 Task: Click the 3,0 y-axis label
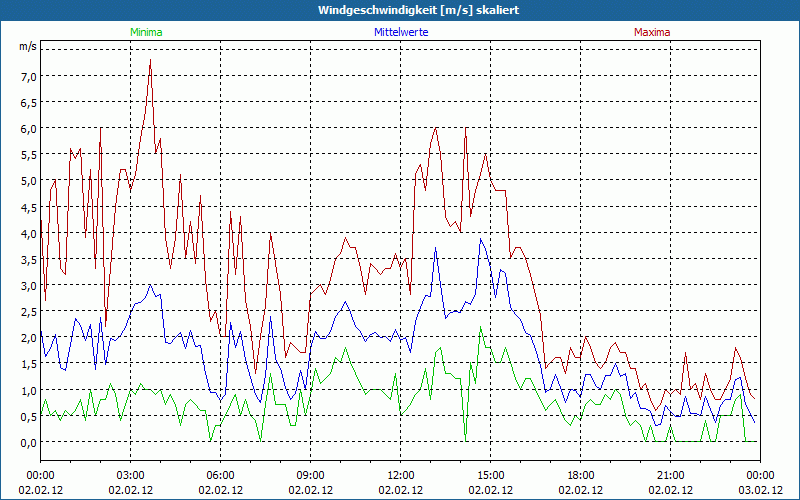(29, 285)
